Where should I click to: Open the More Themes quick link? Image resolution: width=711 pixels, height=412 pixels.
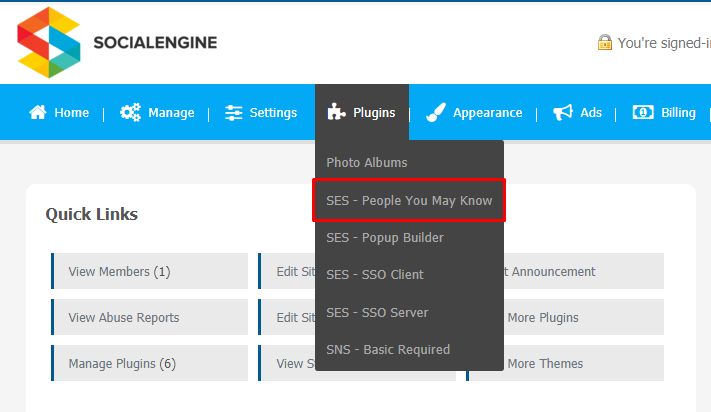tap(584, 363)
